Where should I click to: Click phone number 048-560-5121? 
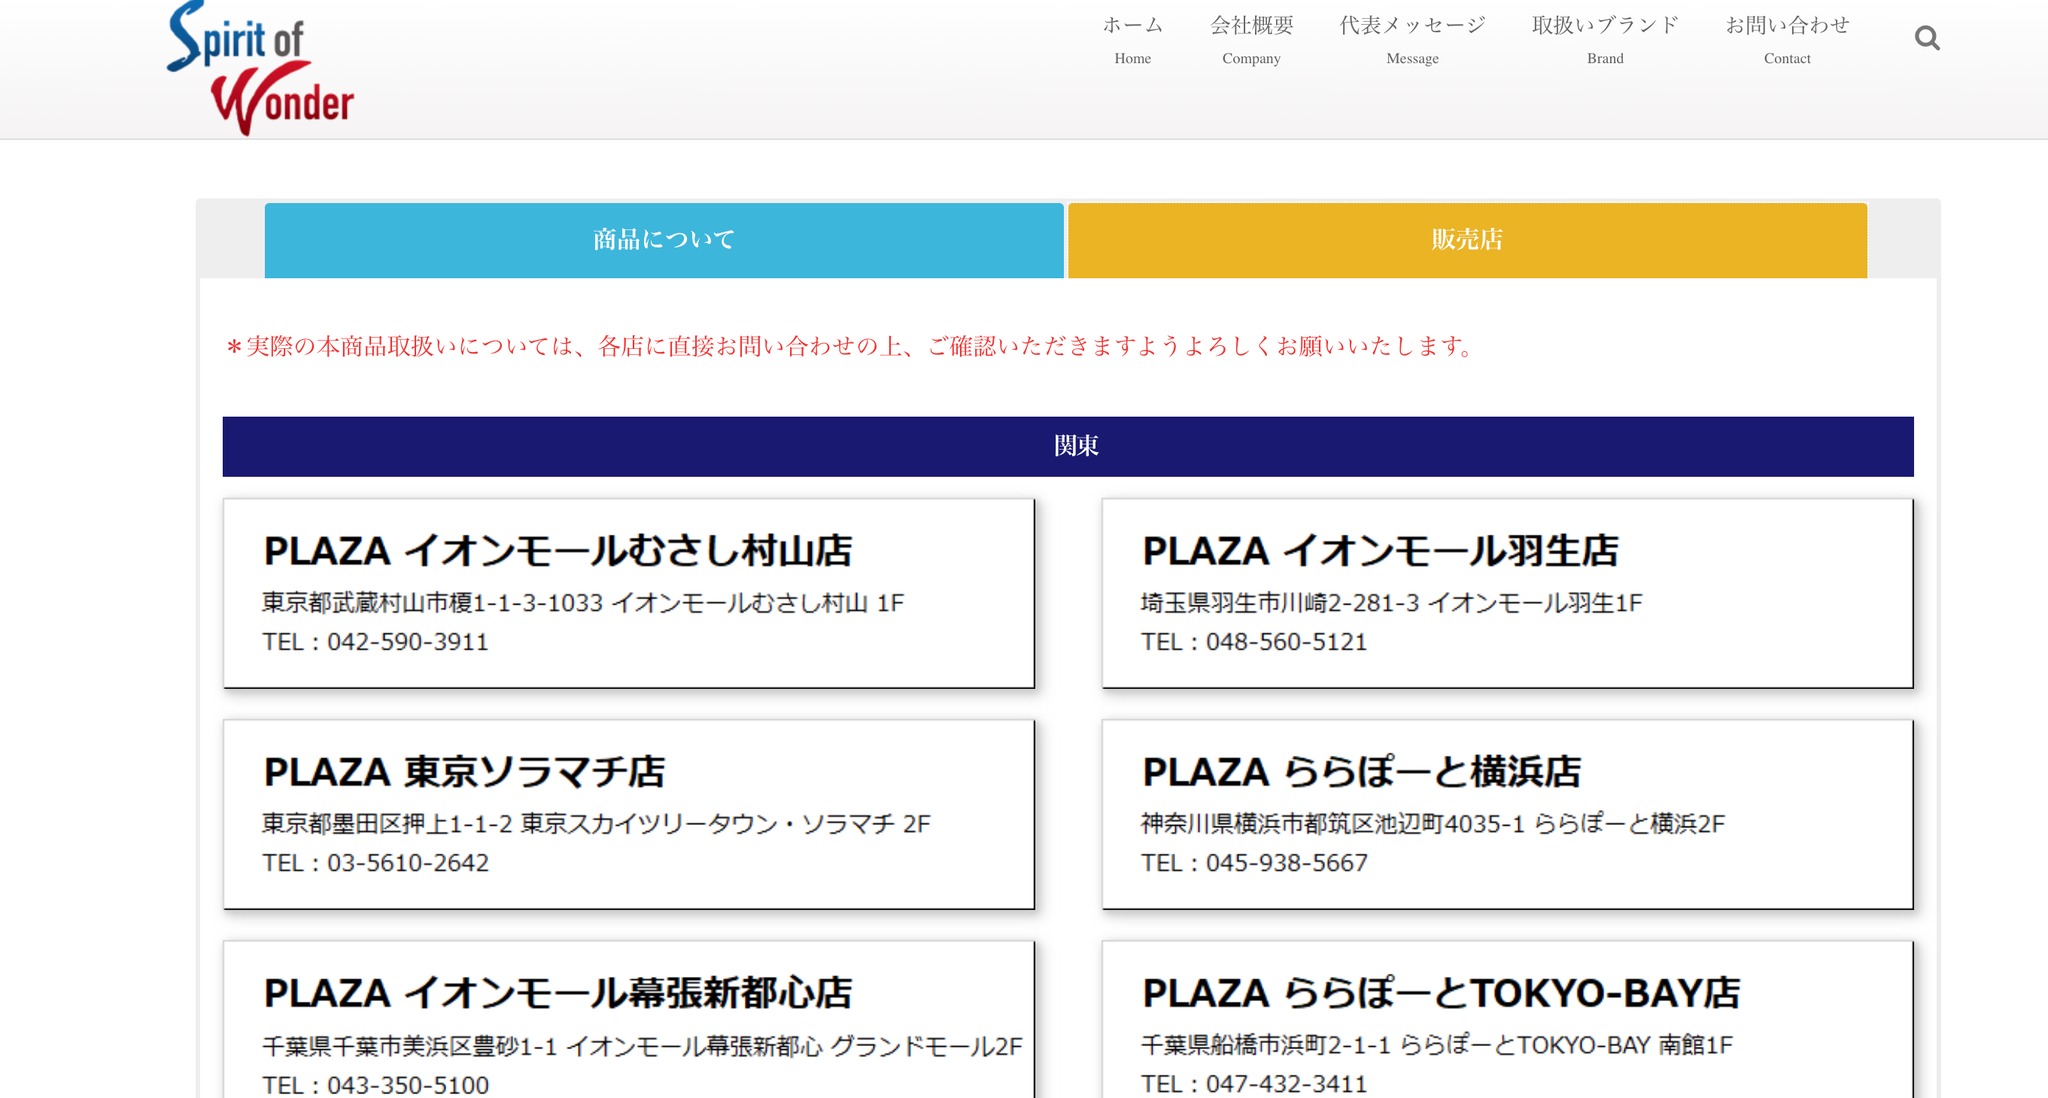click(x=1286, y=642)
